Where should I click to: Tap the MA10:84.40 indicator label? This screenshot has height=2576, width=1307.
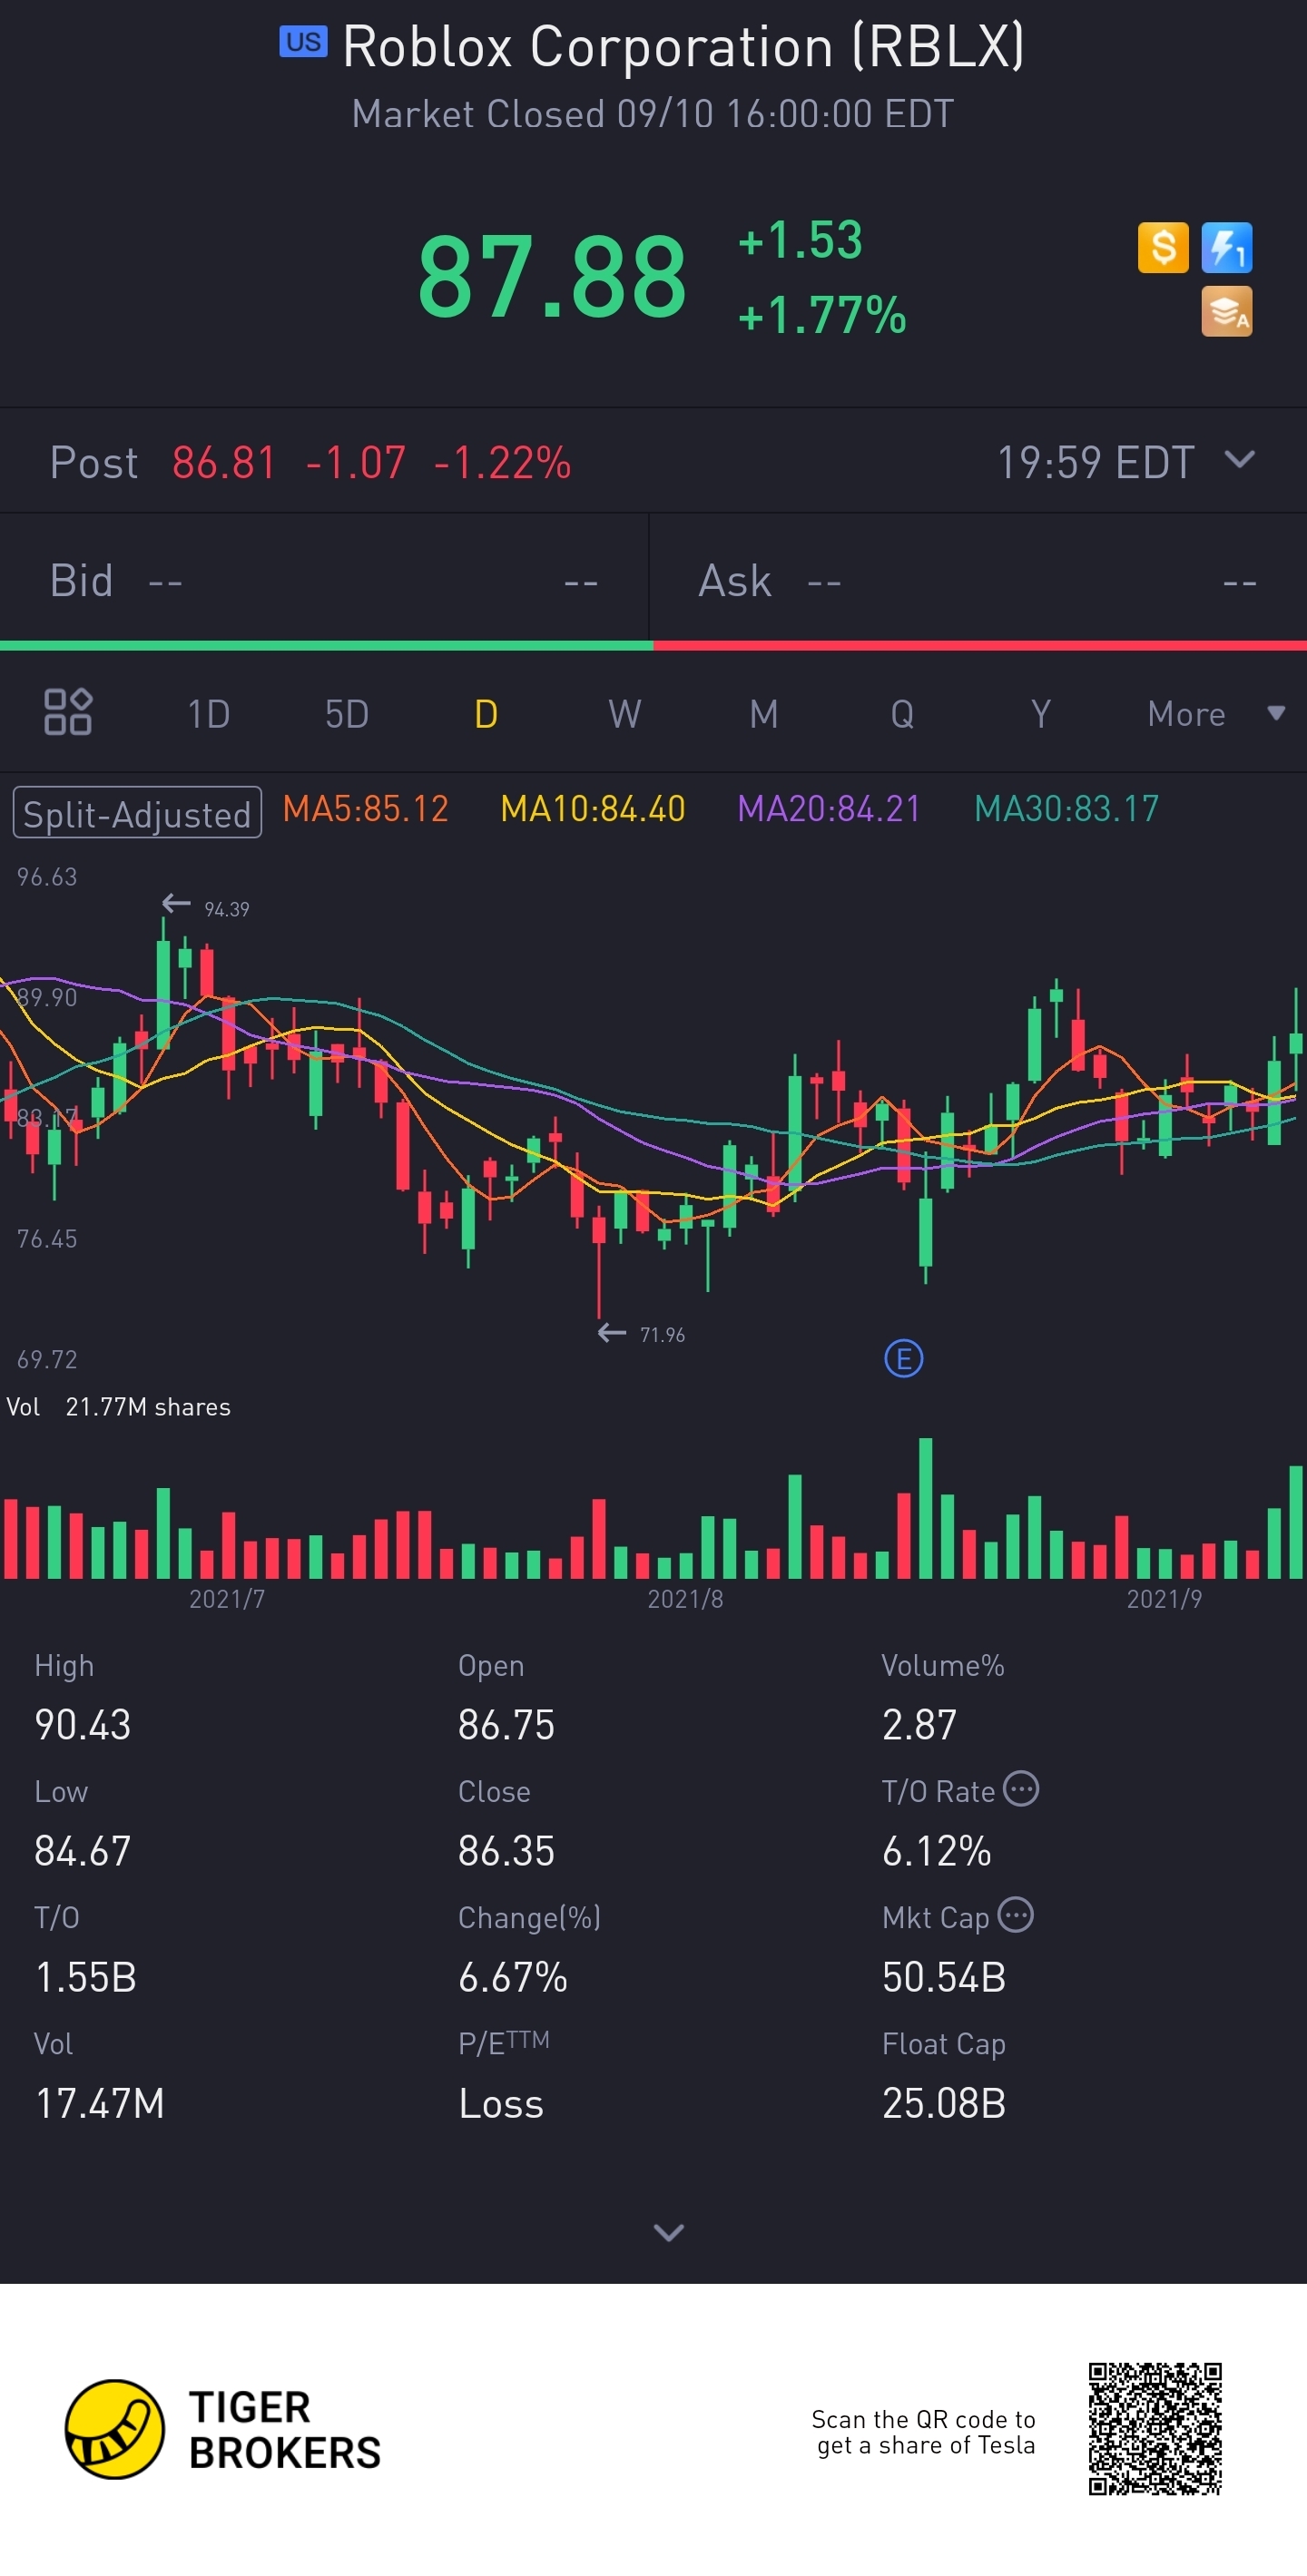[593, 808]
